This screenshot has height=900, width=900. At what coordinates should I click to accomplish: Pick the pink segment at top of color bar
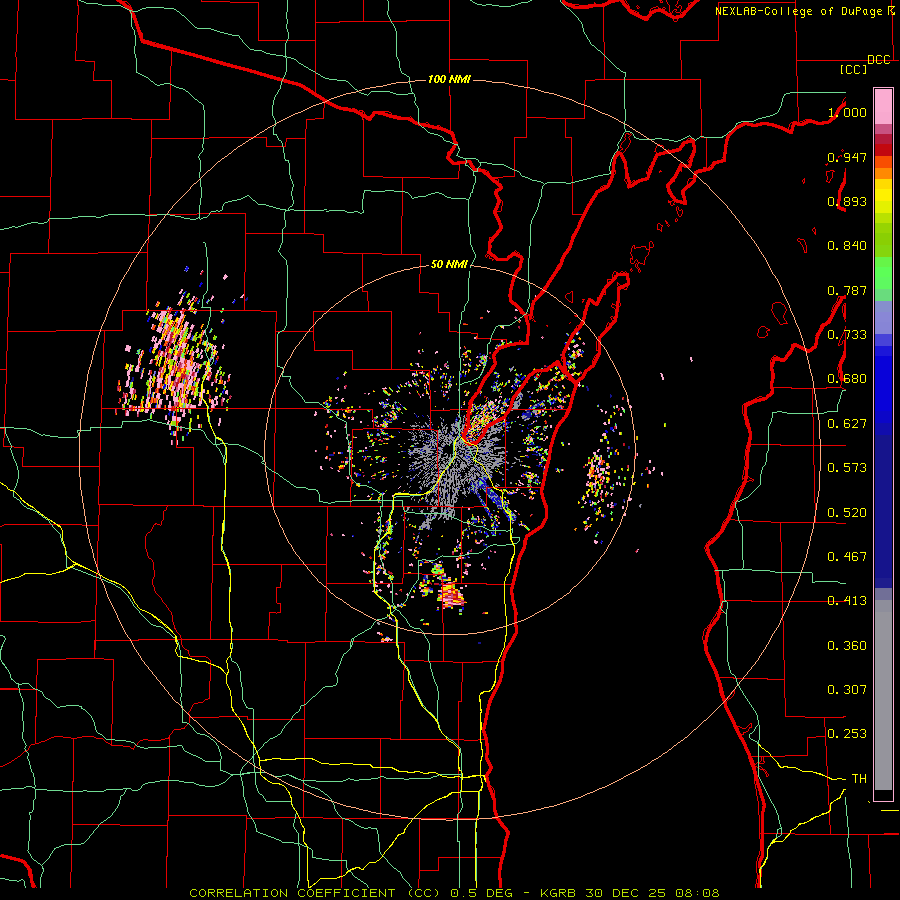[x=883, y=106]
